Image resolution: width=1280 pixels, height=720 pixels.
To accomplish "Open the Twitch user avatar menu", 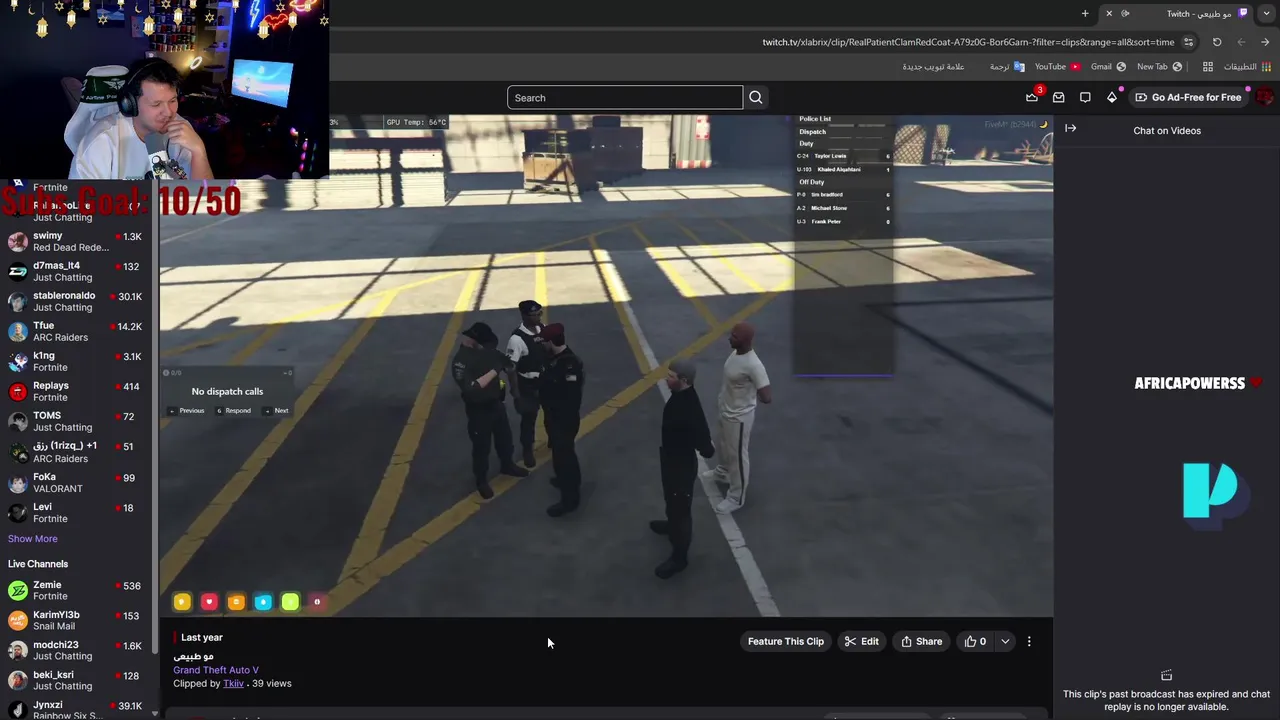I will pos(1265,97).
